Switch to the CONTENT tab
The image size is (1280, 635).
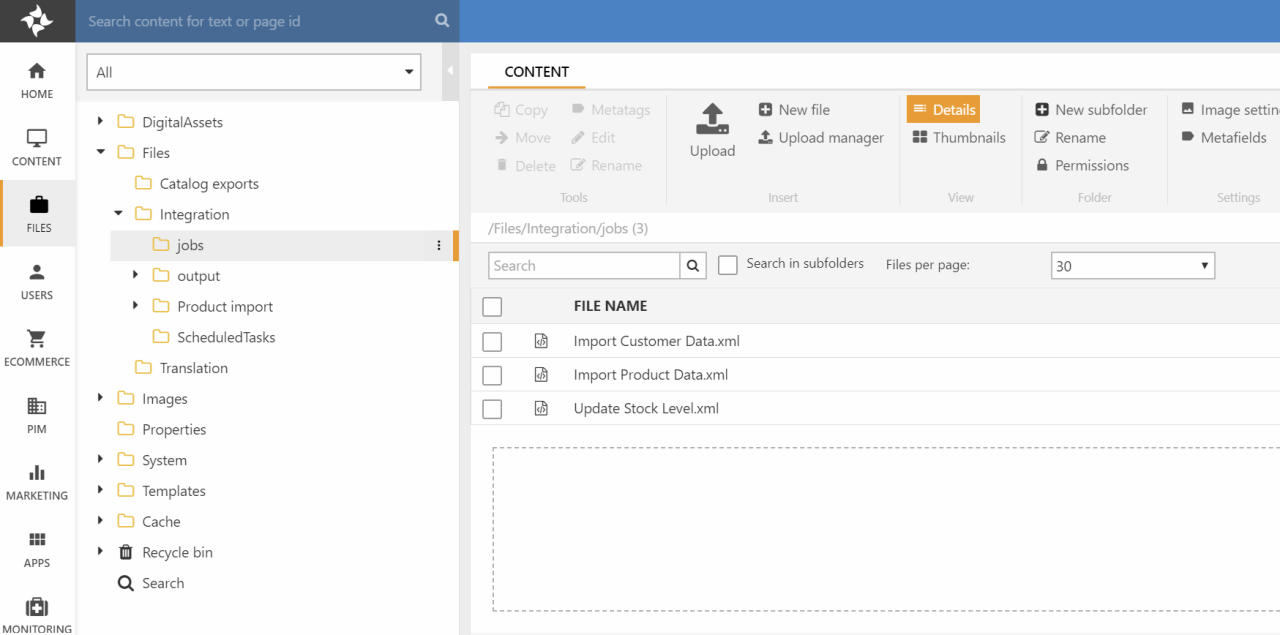tap(536, 72)
